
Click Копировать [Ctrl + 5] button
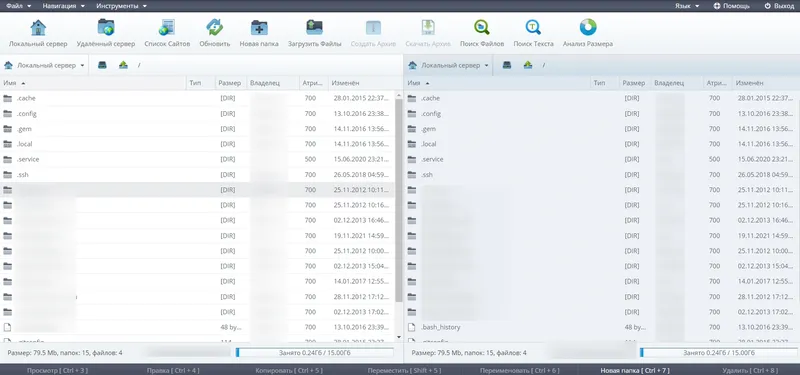(x=289, y=370)
